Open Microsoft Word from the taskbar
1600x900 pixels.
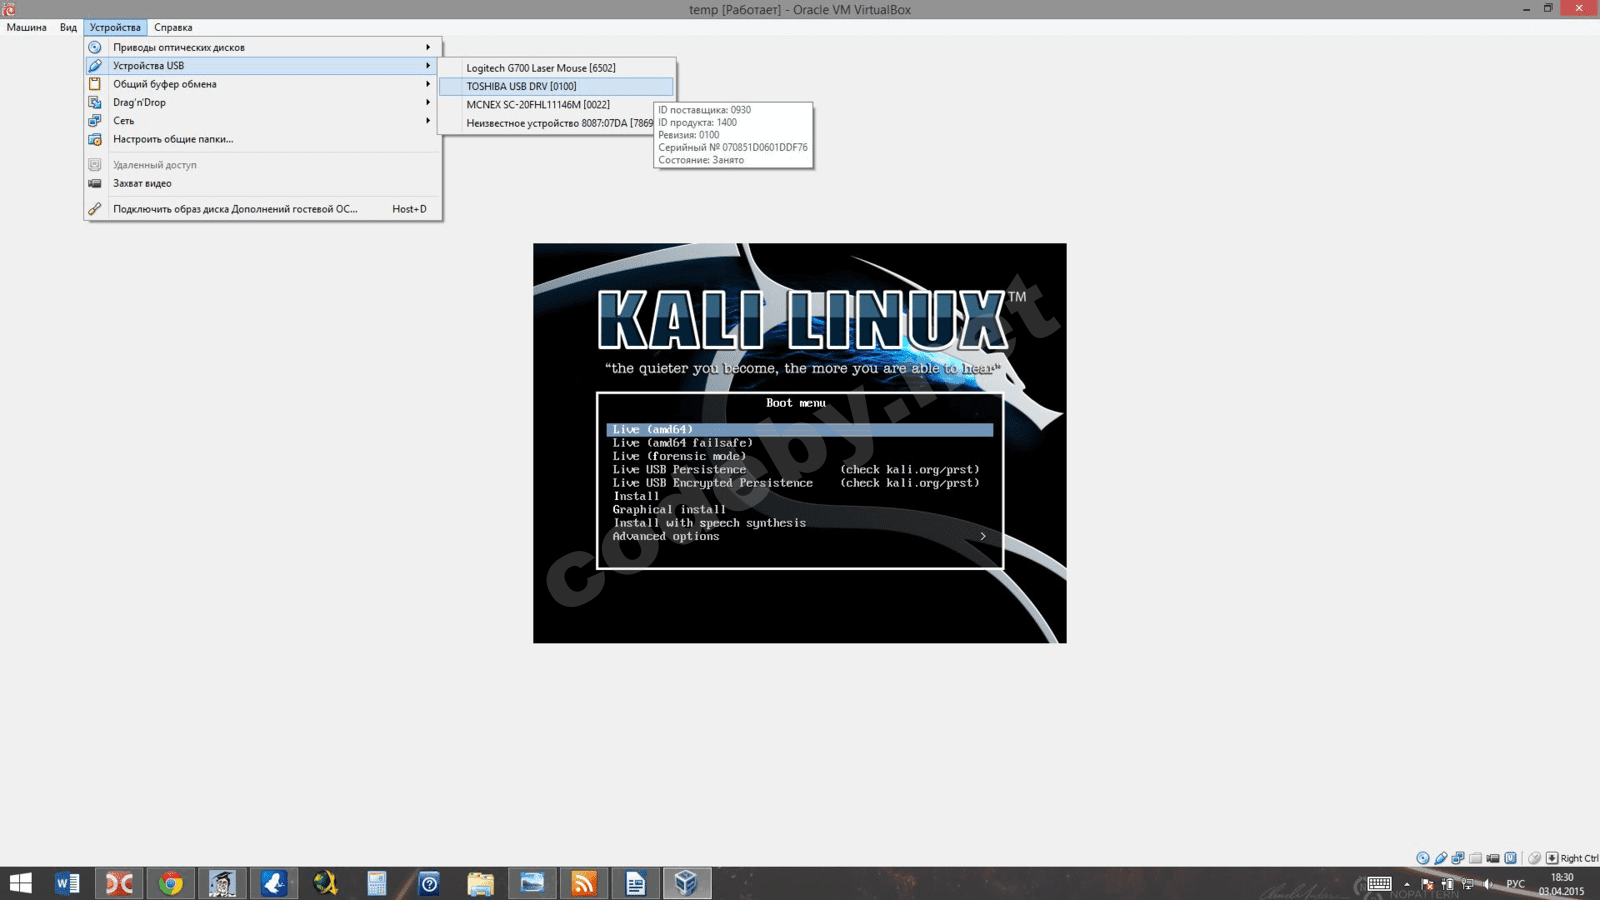67,883
